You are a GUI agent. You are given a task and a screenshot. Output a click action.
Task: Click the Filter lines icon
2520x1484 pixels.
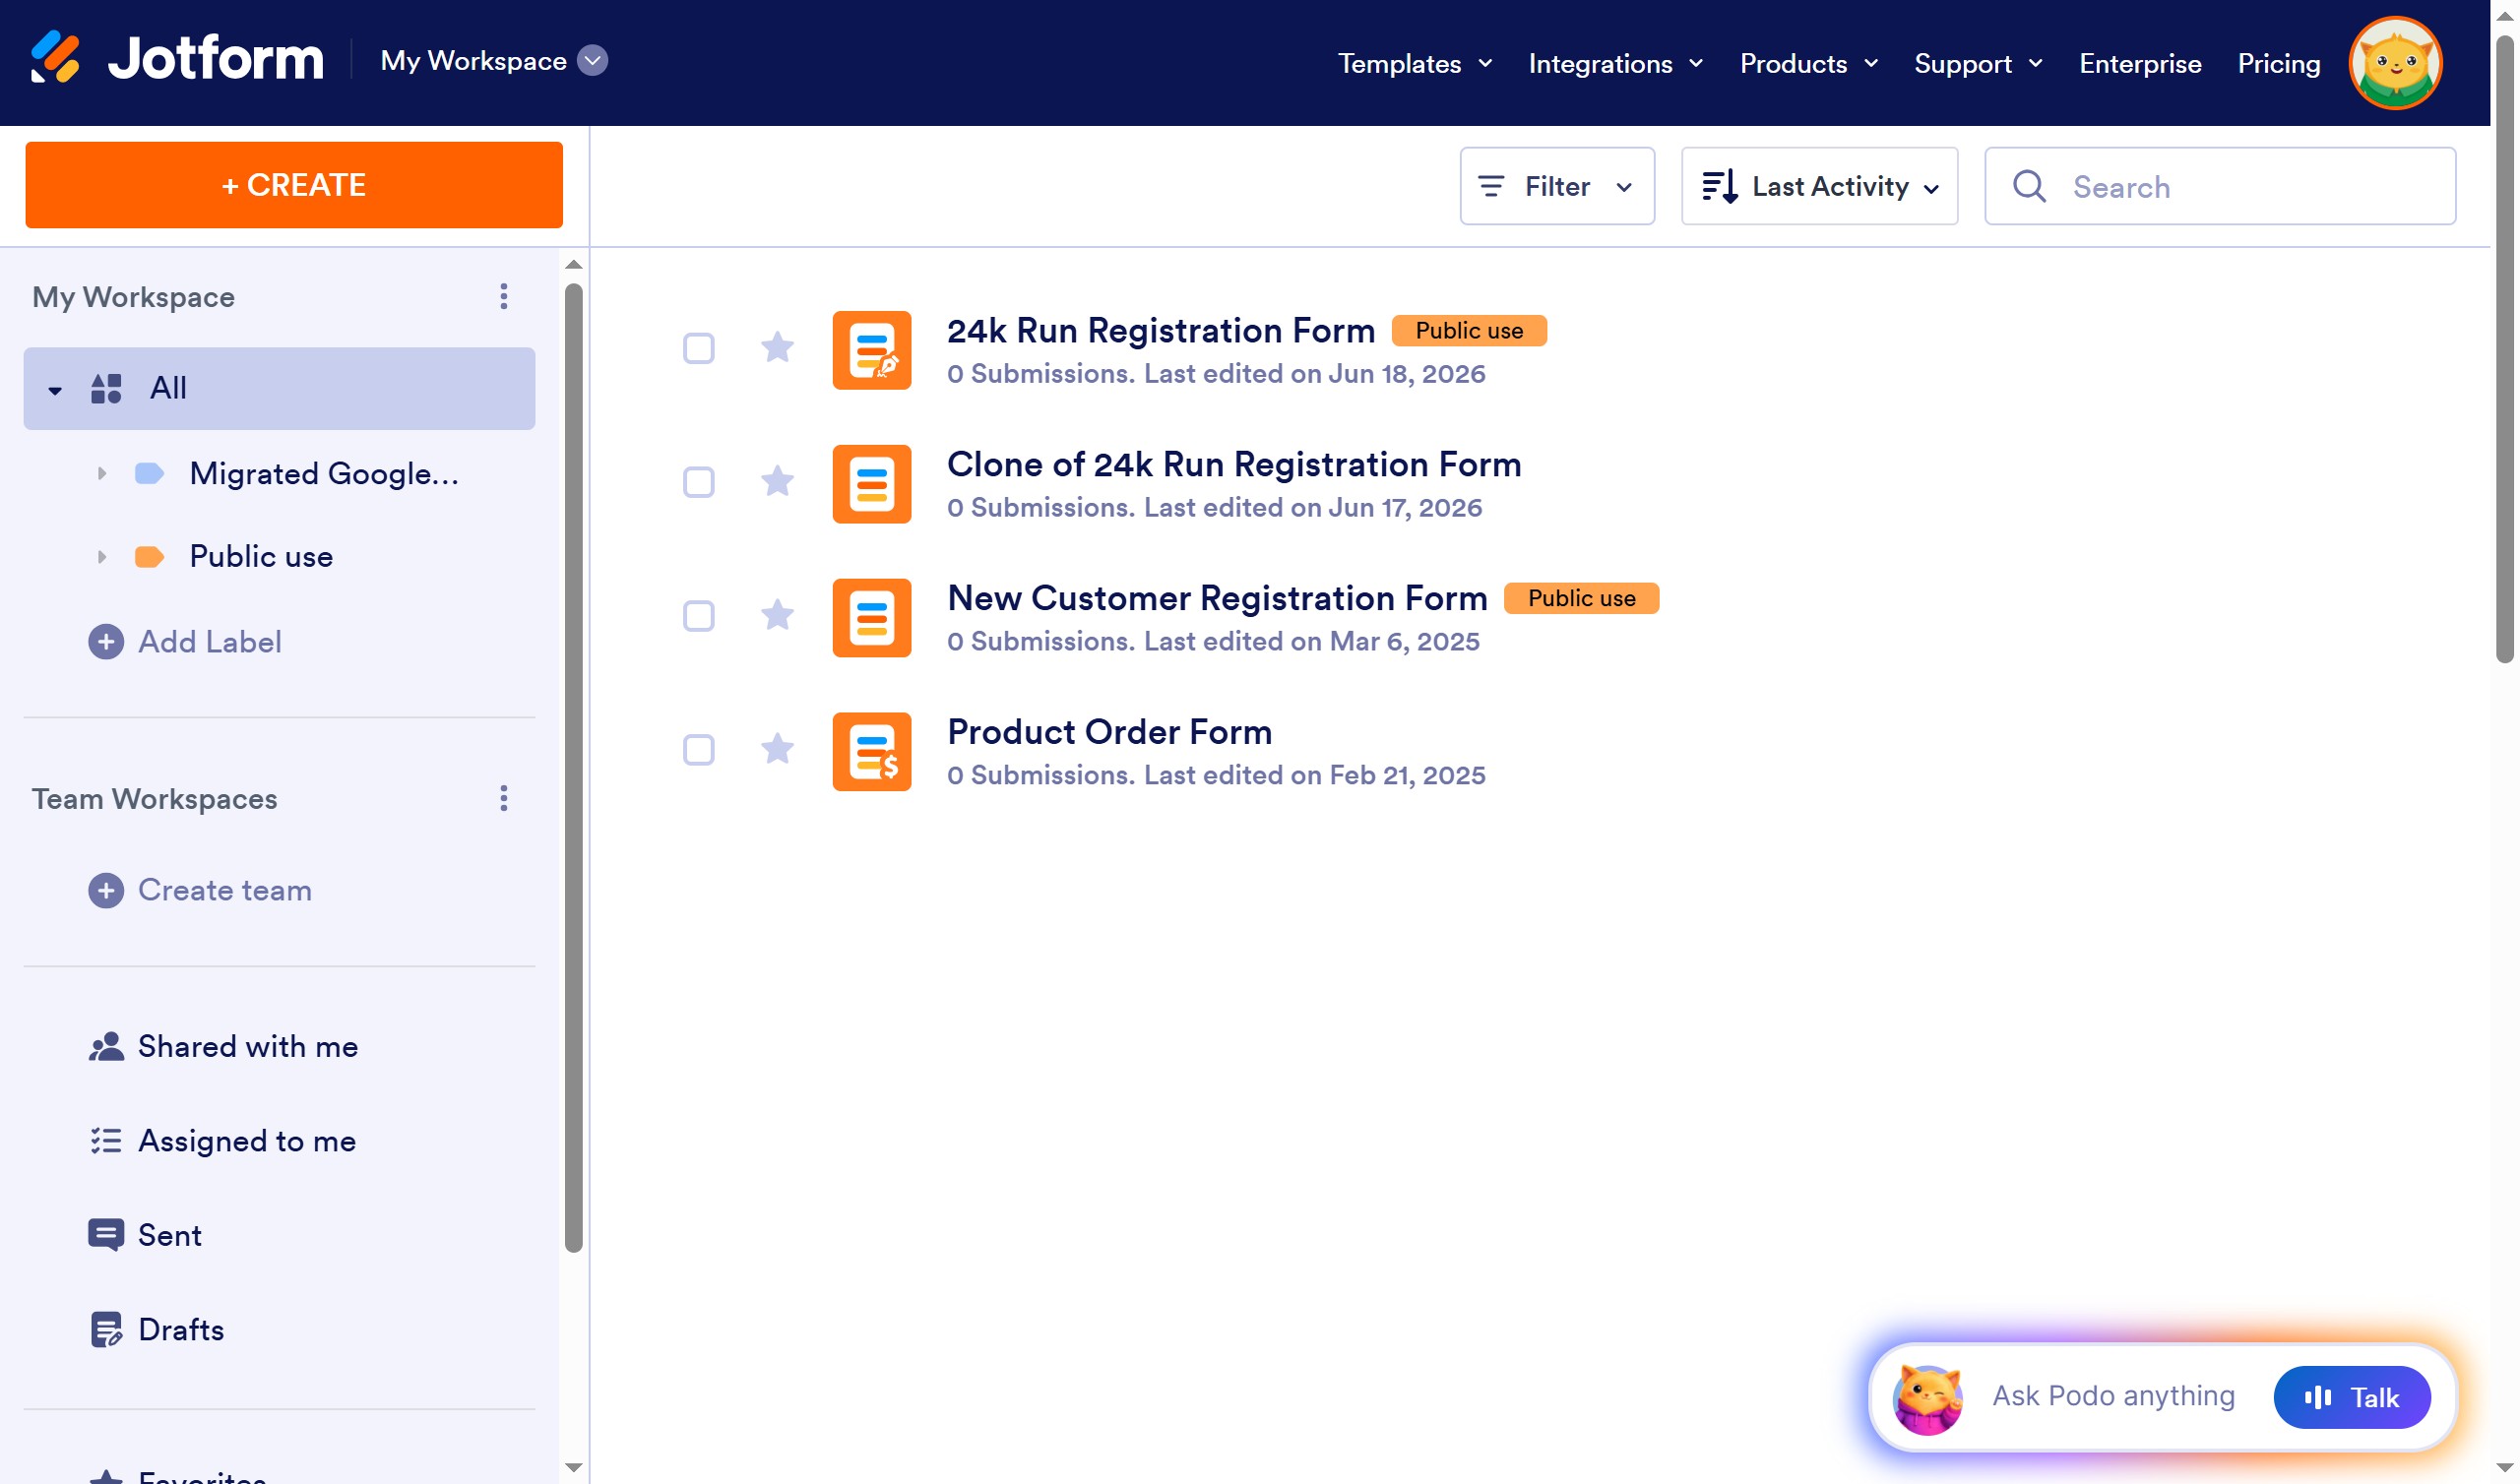1491,186
